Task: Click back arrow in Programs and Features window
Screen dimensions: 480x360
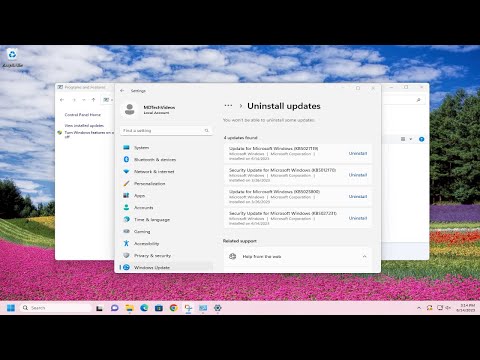Action: 62,100
